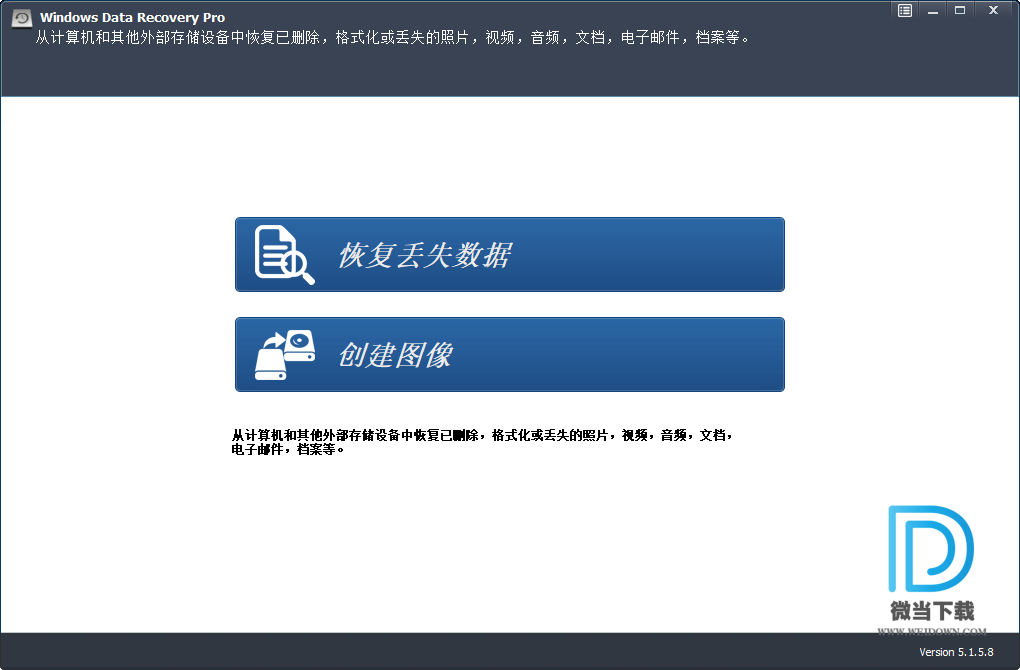This screenshot has width=1020, height=670.
Task: Maximize the Windows Data Recovery Pro window
Action: 960,10
